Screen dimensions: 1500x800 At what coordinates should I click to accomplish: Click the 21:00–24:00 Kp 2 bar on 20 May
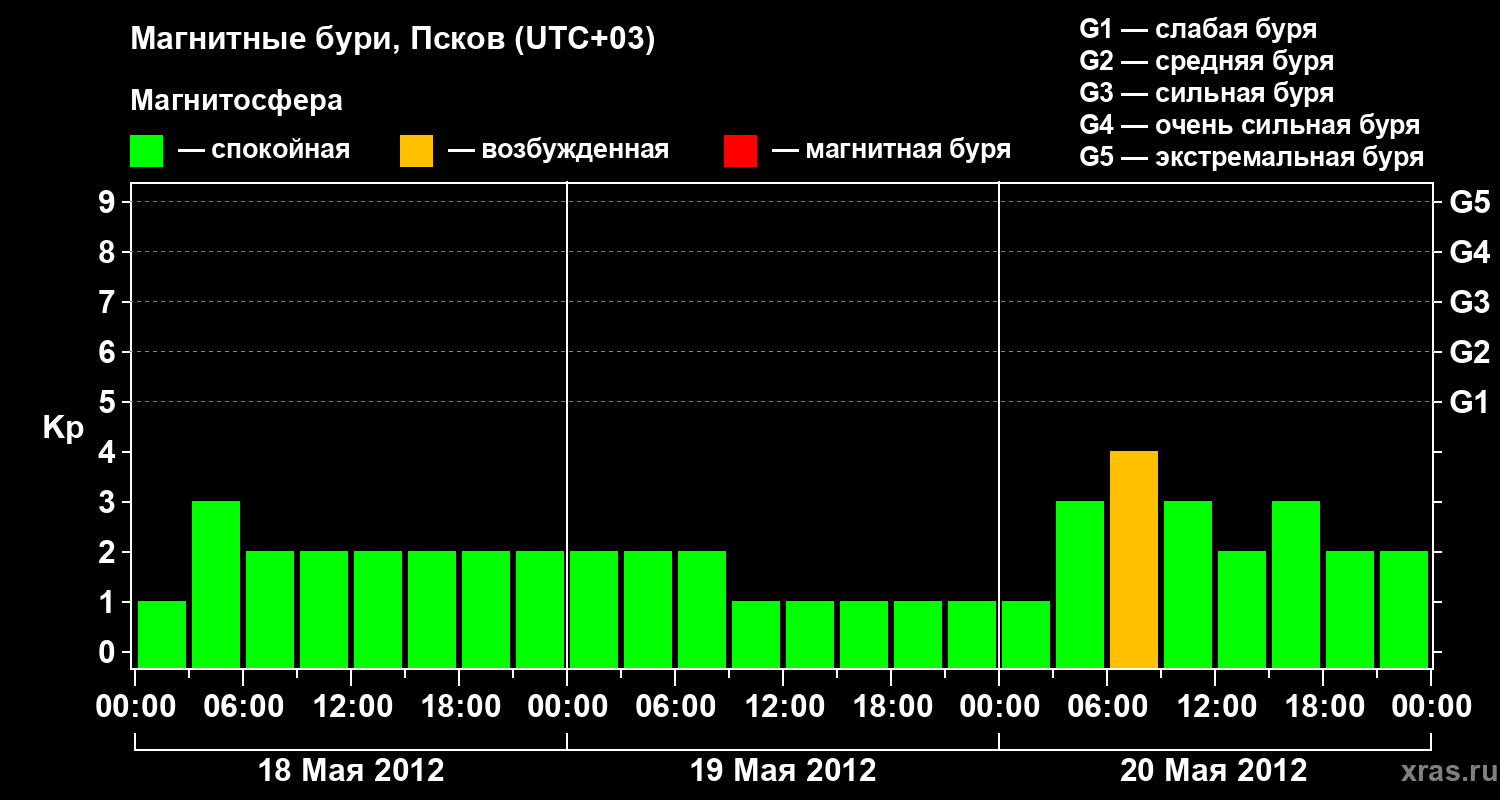pos(1404,609)
